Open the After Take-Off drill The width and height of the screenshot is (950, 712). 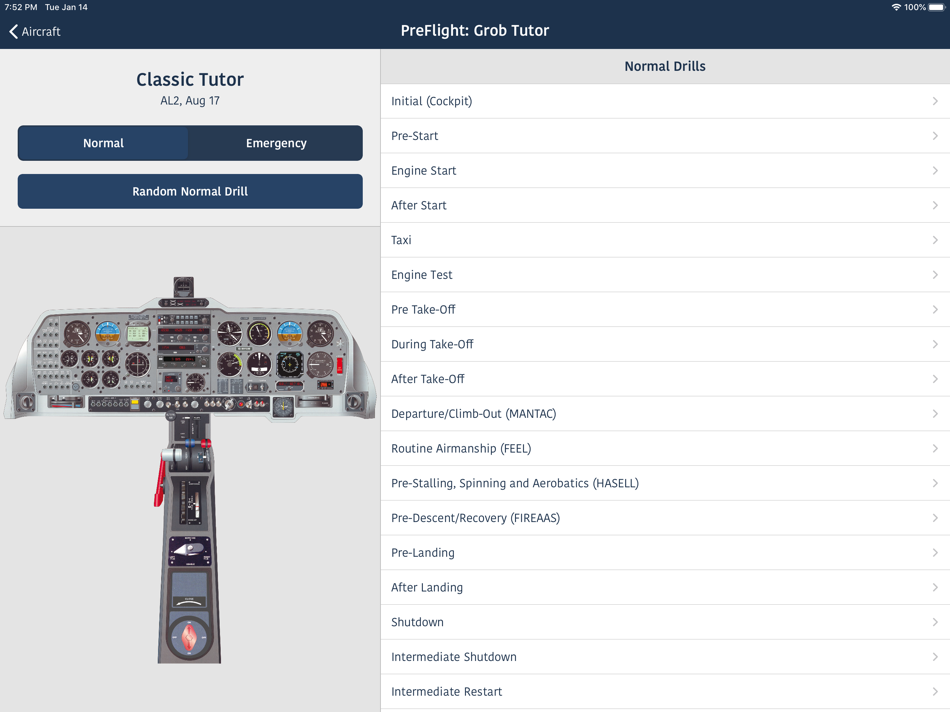(665, 379)
